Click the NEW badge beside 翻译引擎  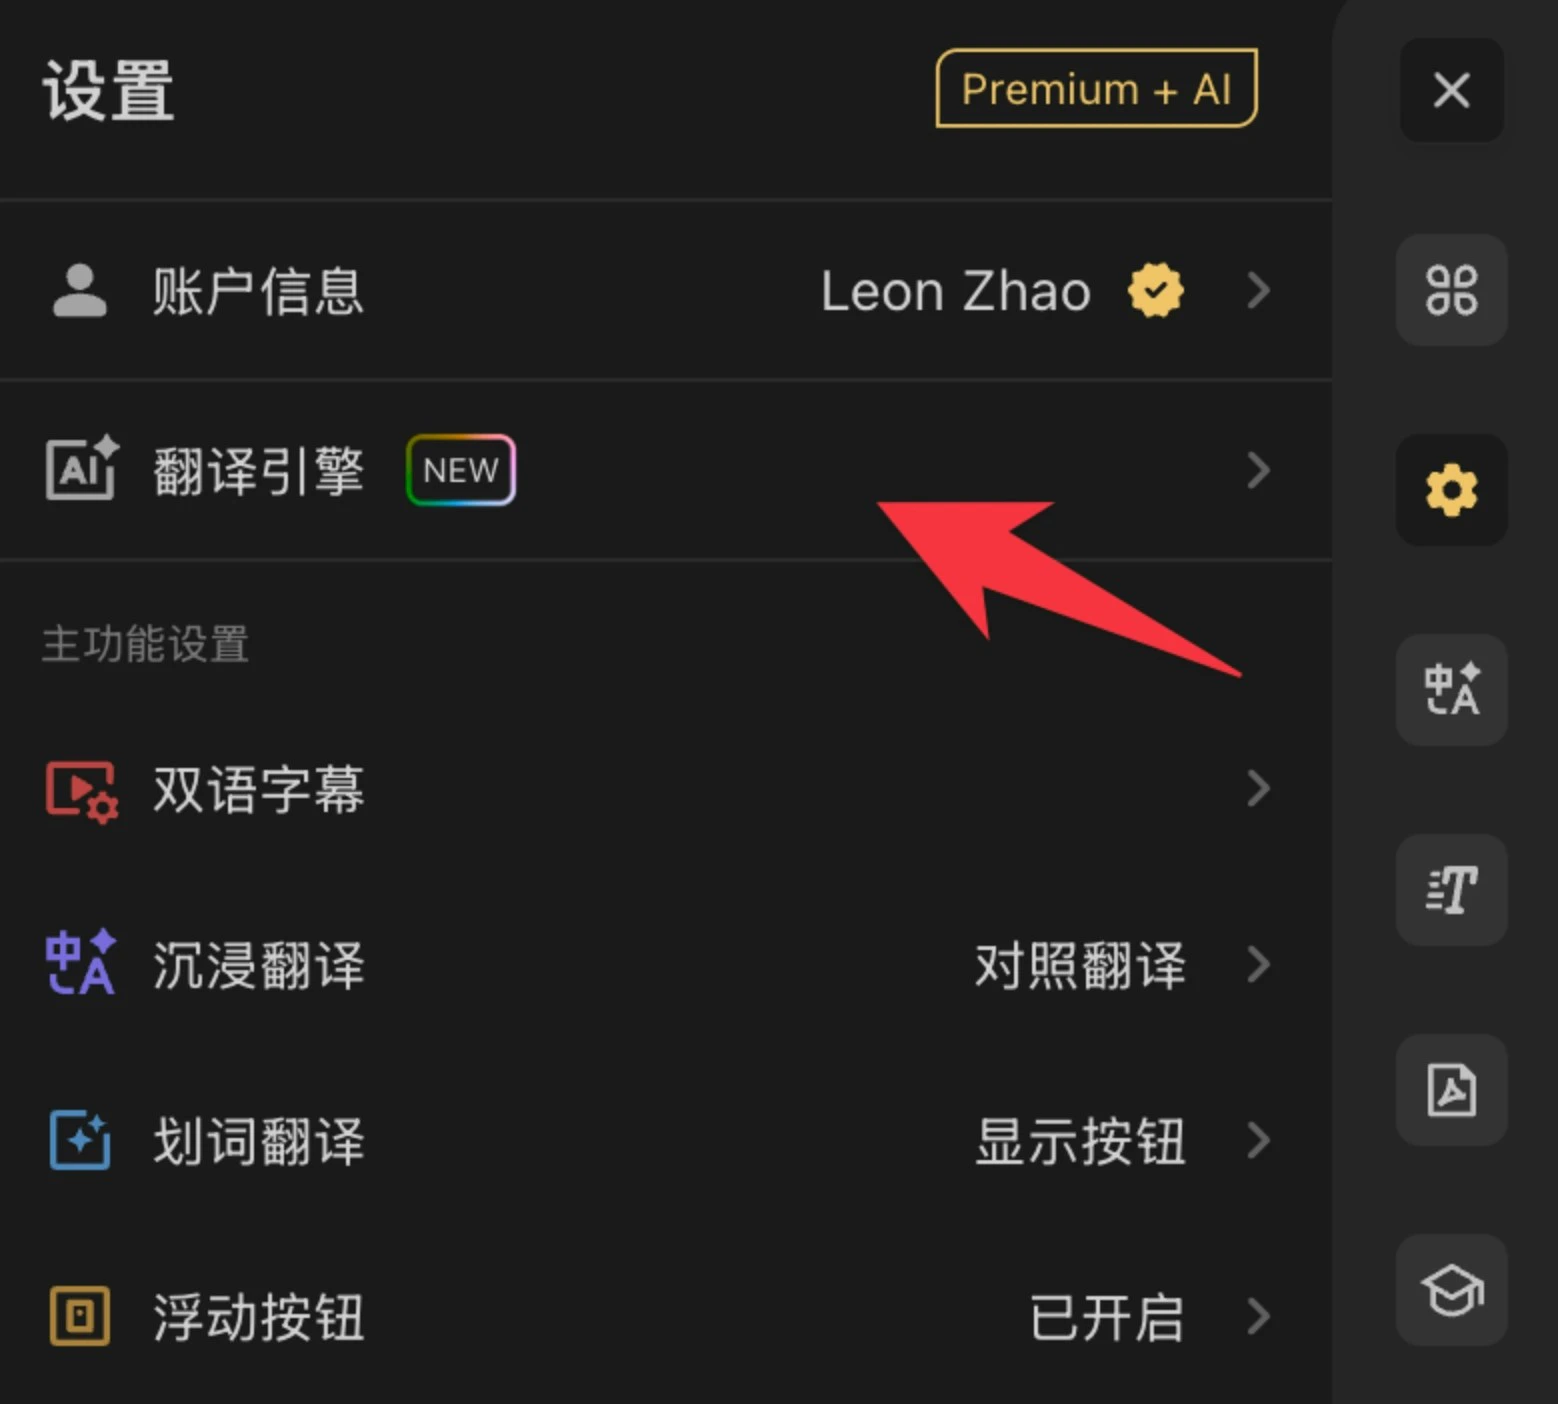pos(460,470)
